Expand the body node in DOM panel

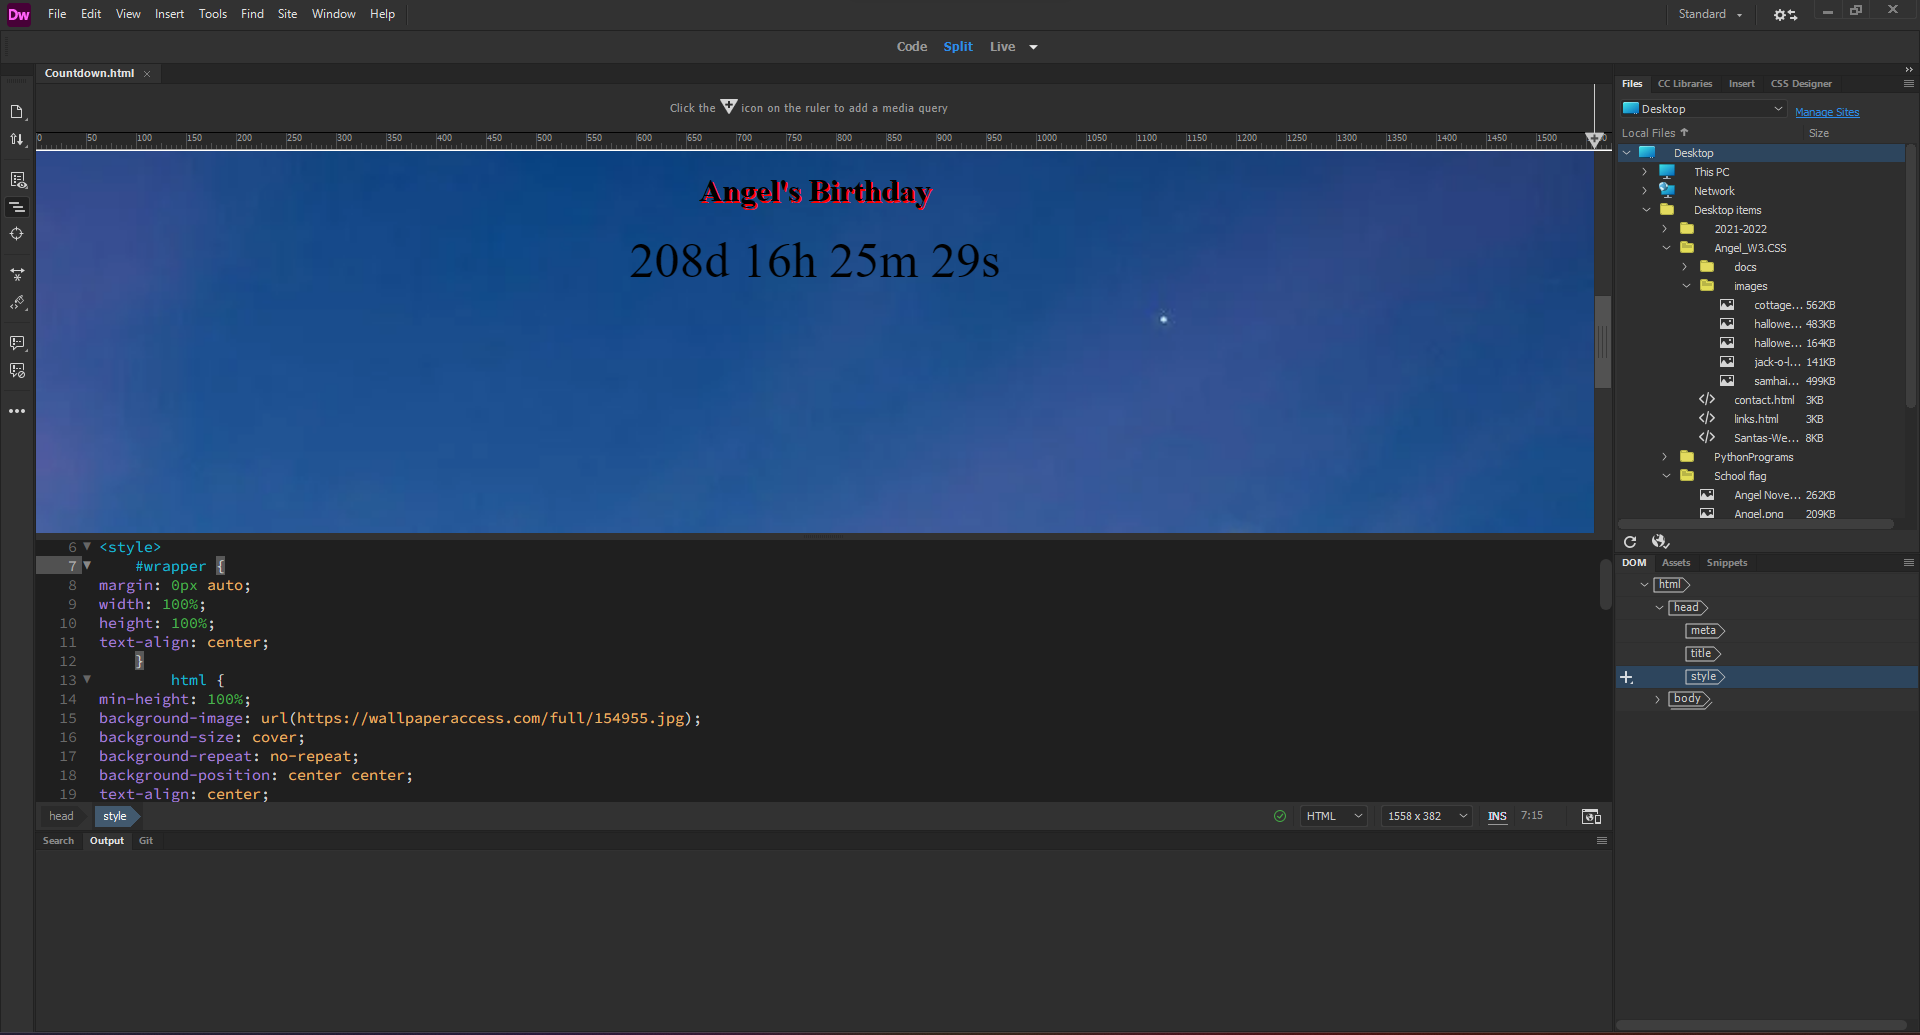(1657, 700)
